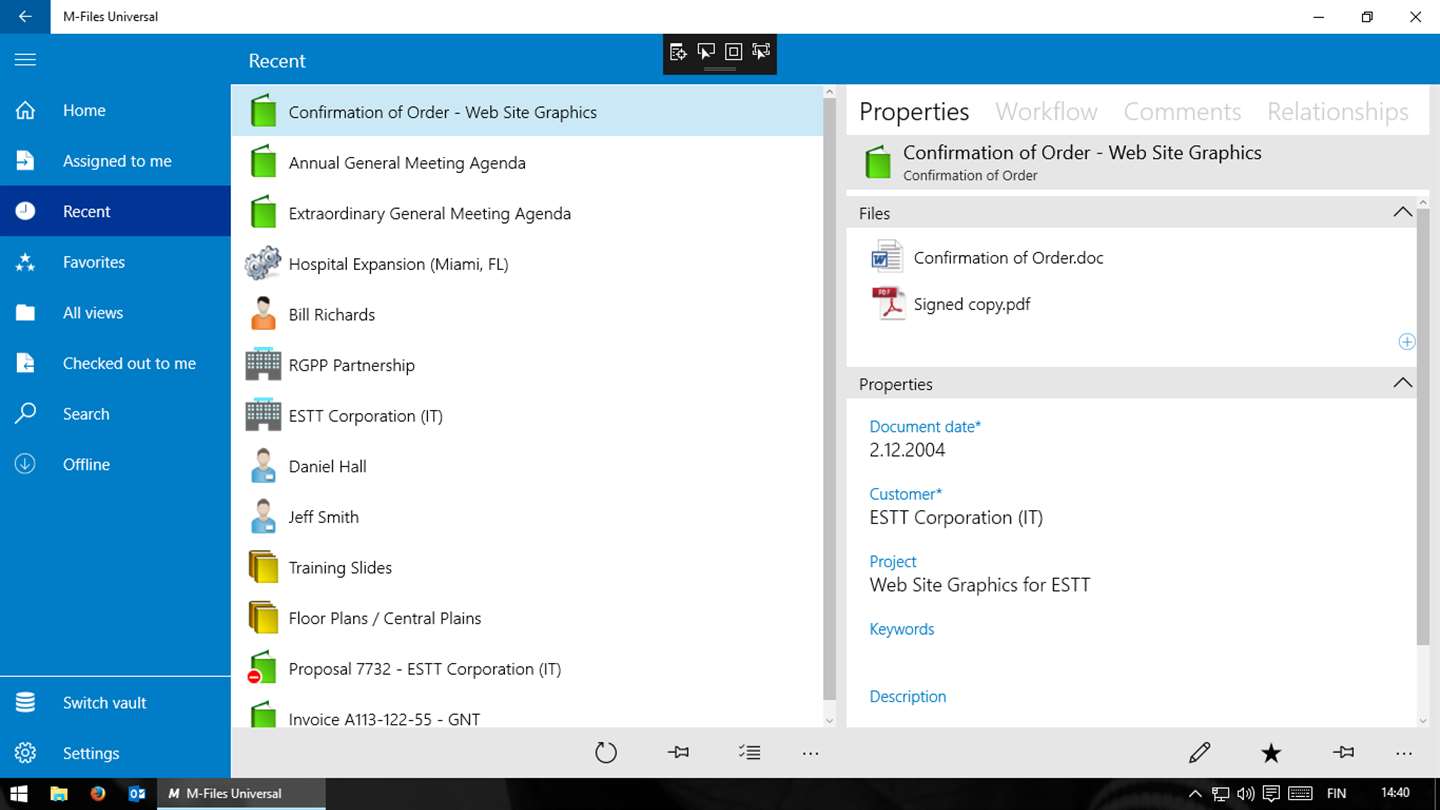Click the Word icon of Confirmation of Order.doc
Image resolution: width=1440 pixels, height=810 pixels.
pyautogui.click(x=887, y=257)
